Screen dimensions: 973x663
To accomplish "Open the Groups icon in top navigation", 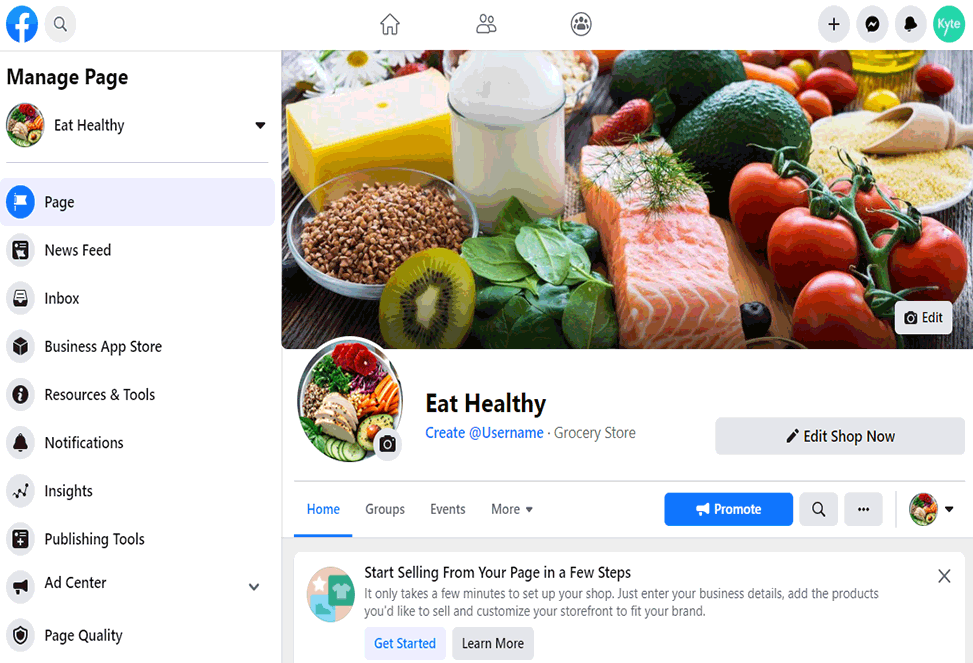I will click(x=581, y=24).
